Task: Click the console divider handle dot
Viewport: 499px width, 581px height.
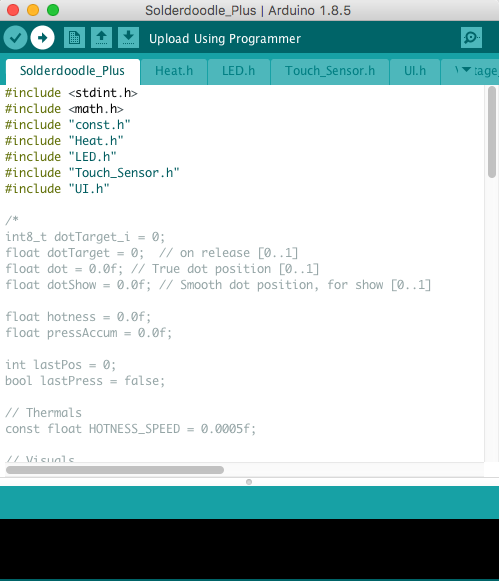Action: [249, 482]
